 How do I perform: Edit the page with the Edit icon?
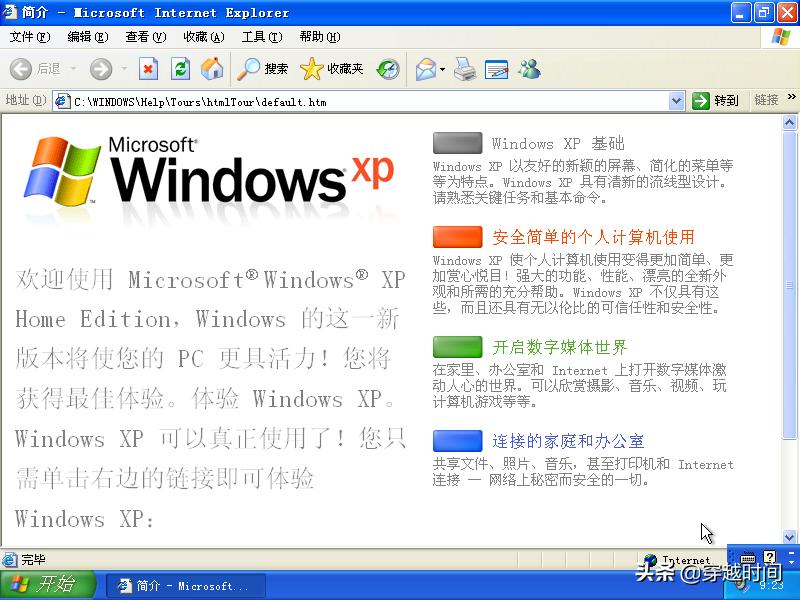click(x=494, y=70)
